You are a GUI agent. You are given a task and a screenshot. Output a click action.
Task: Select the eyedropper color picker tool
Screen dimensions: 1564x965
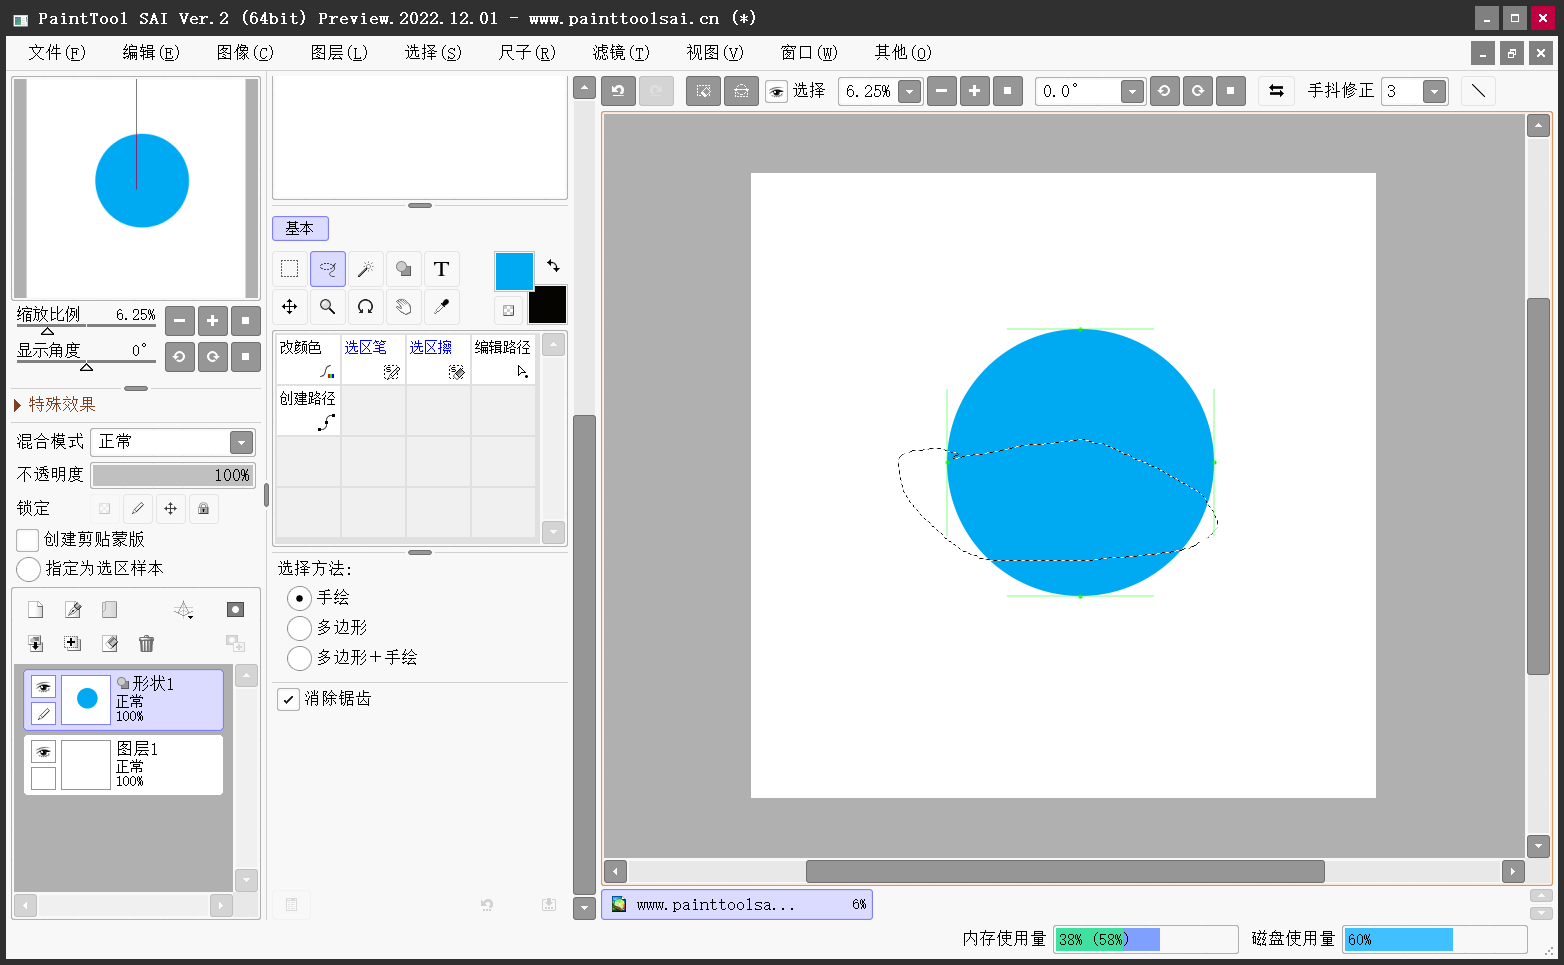(442, 307)
